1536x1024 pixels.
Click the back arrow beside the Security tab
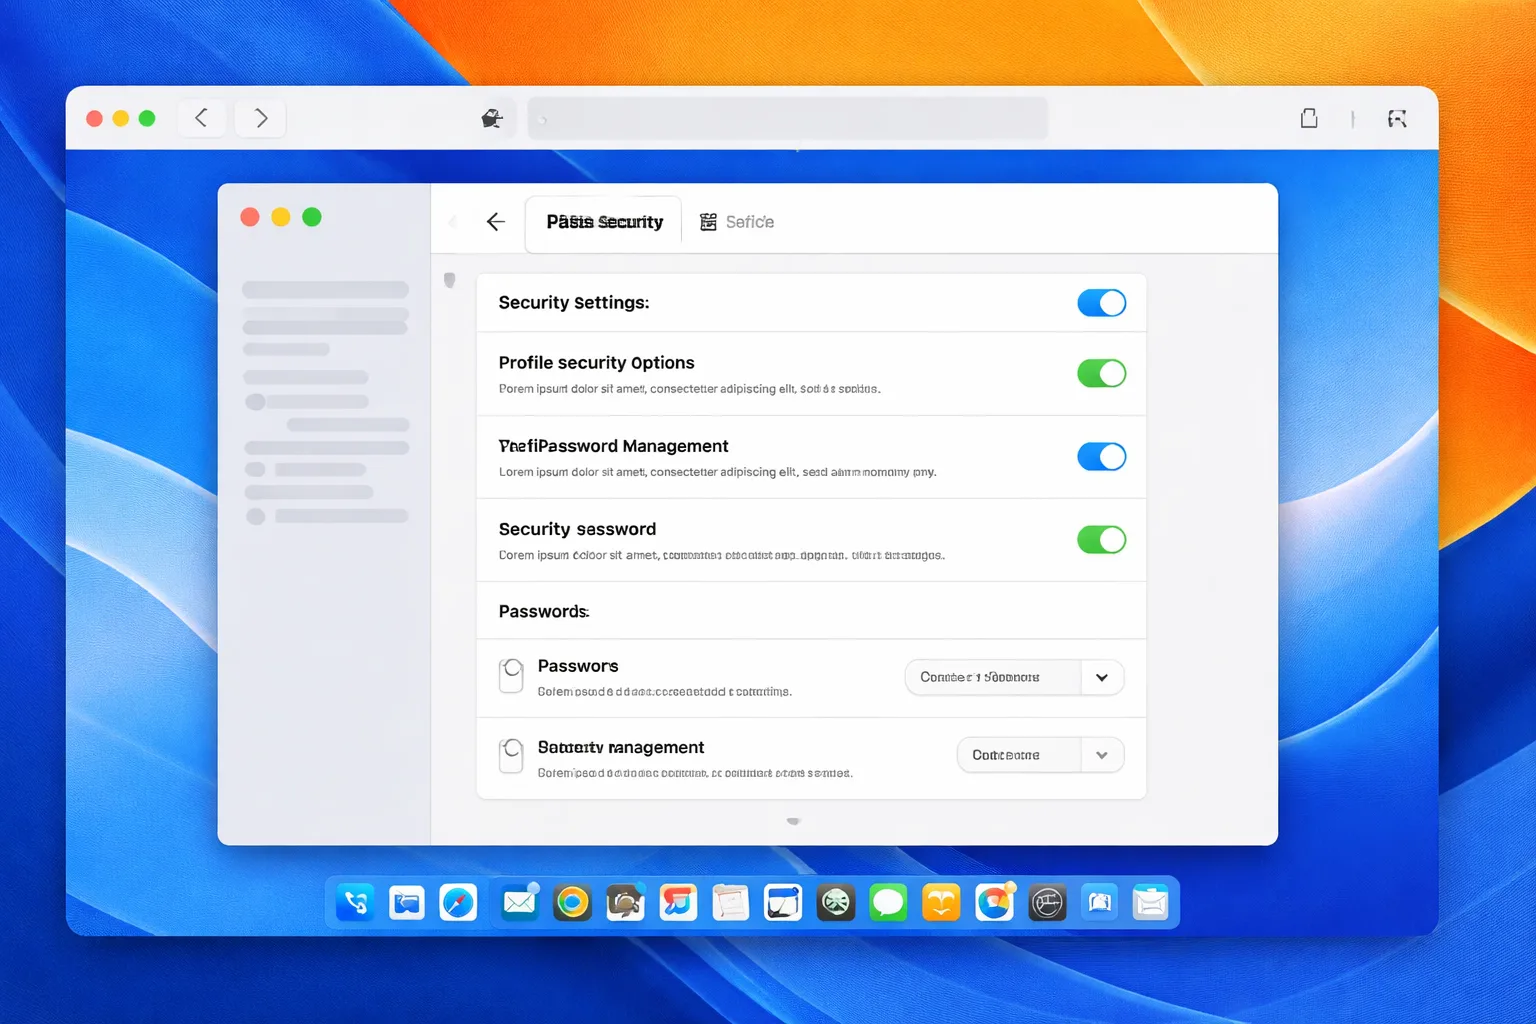495,222
